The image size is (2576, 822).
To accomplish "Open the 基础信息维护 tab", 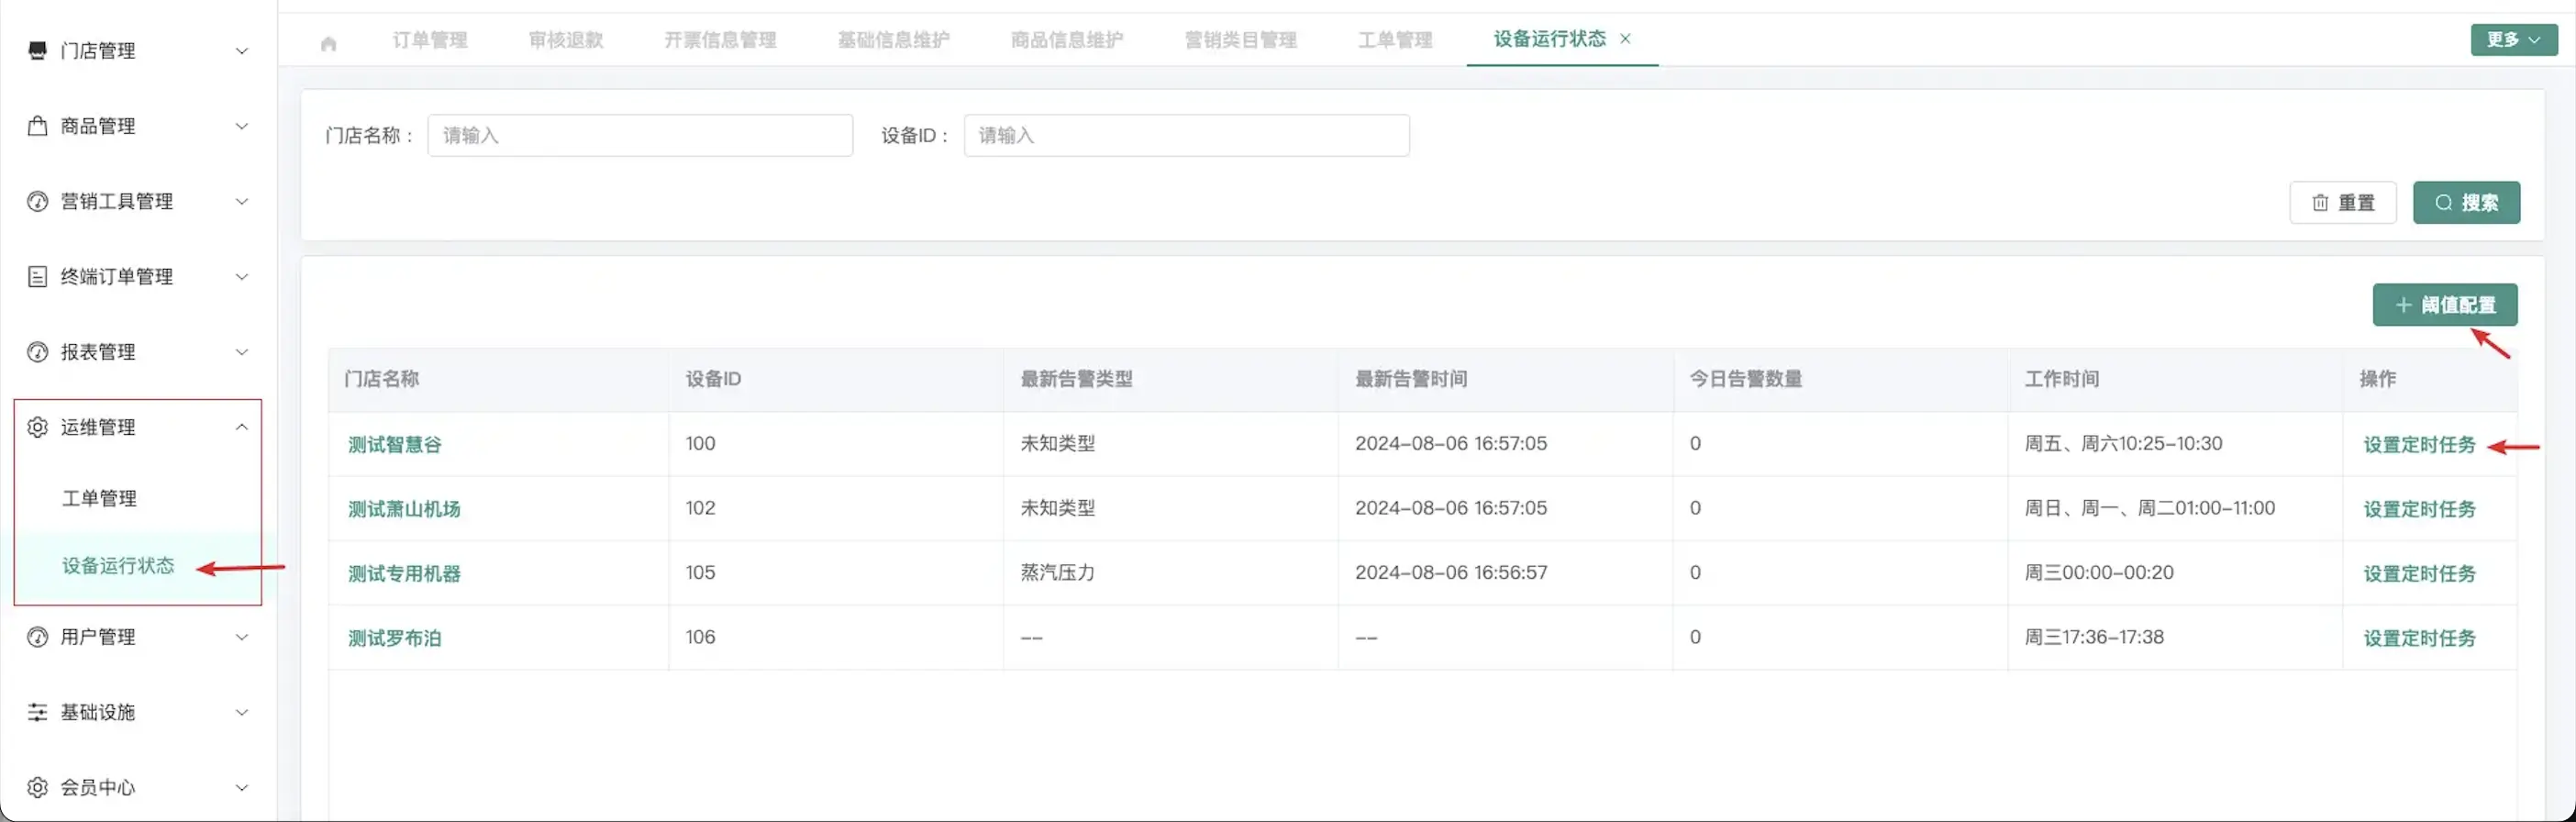I will click(894, 40).
